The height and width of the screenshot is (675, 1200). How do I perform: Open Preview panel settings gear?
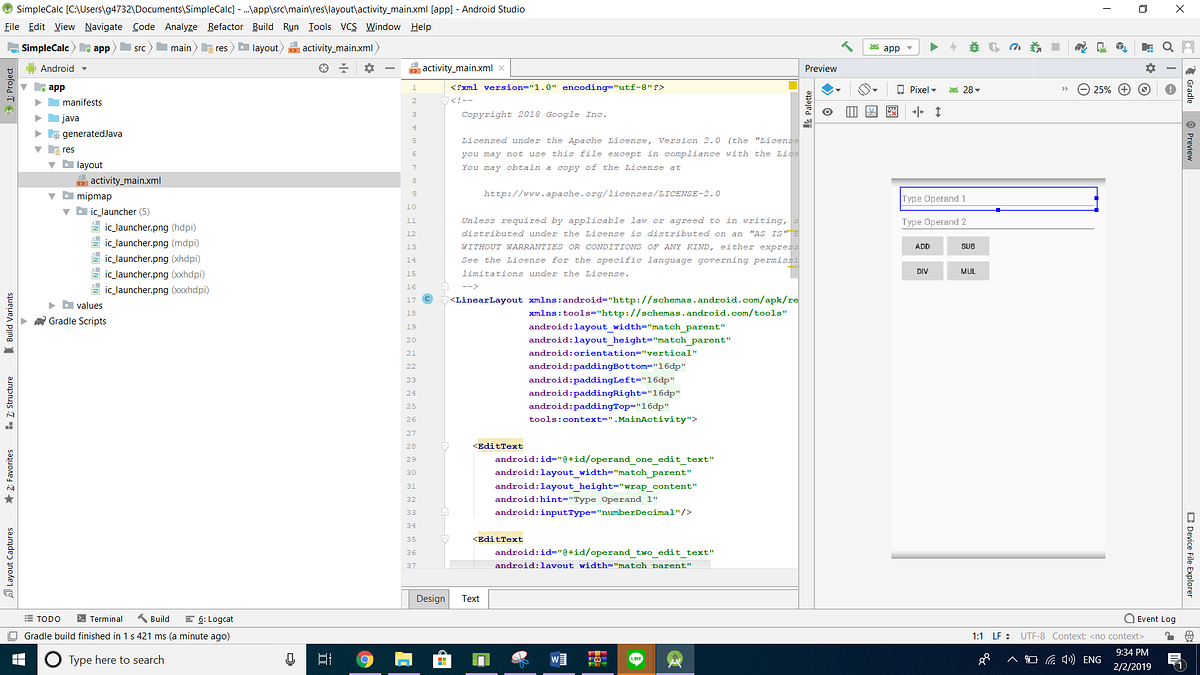[x=1150, y=68]
